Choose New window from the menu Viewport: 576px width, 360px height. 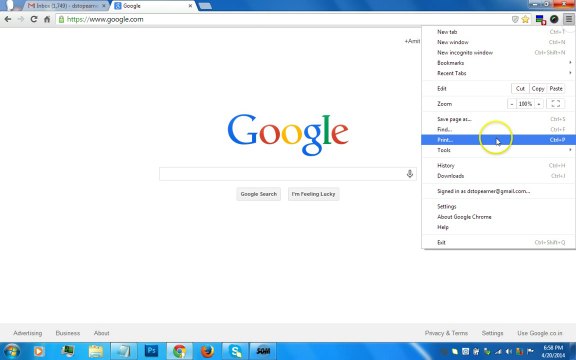[x=498, y=42]
